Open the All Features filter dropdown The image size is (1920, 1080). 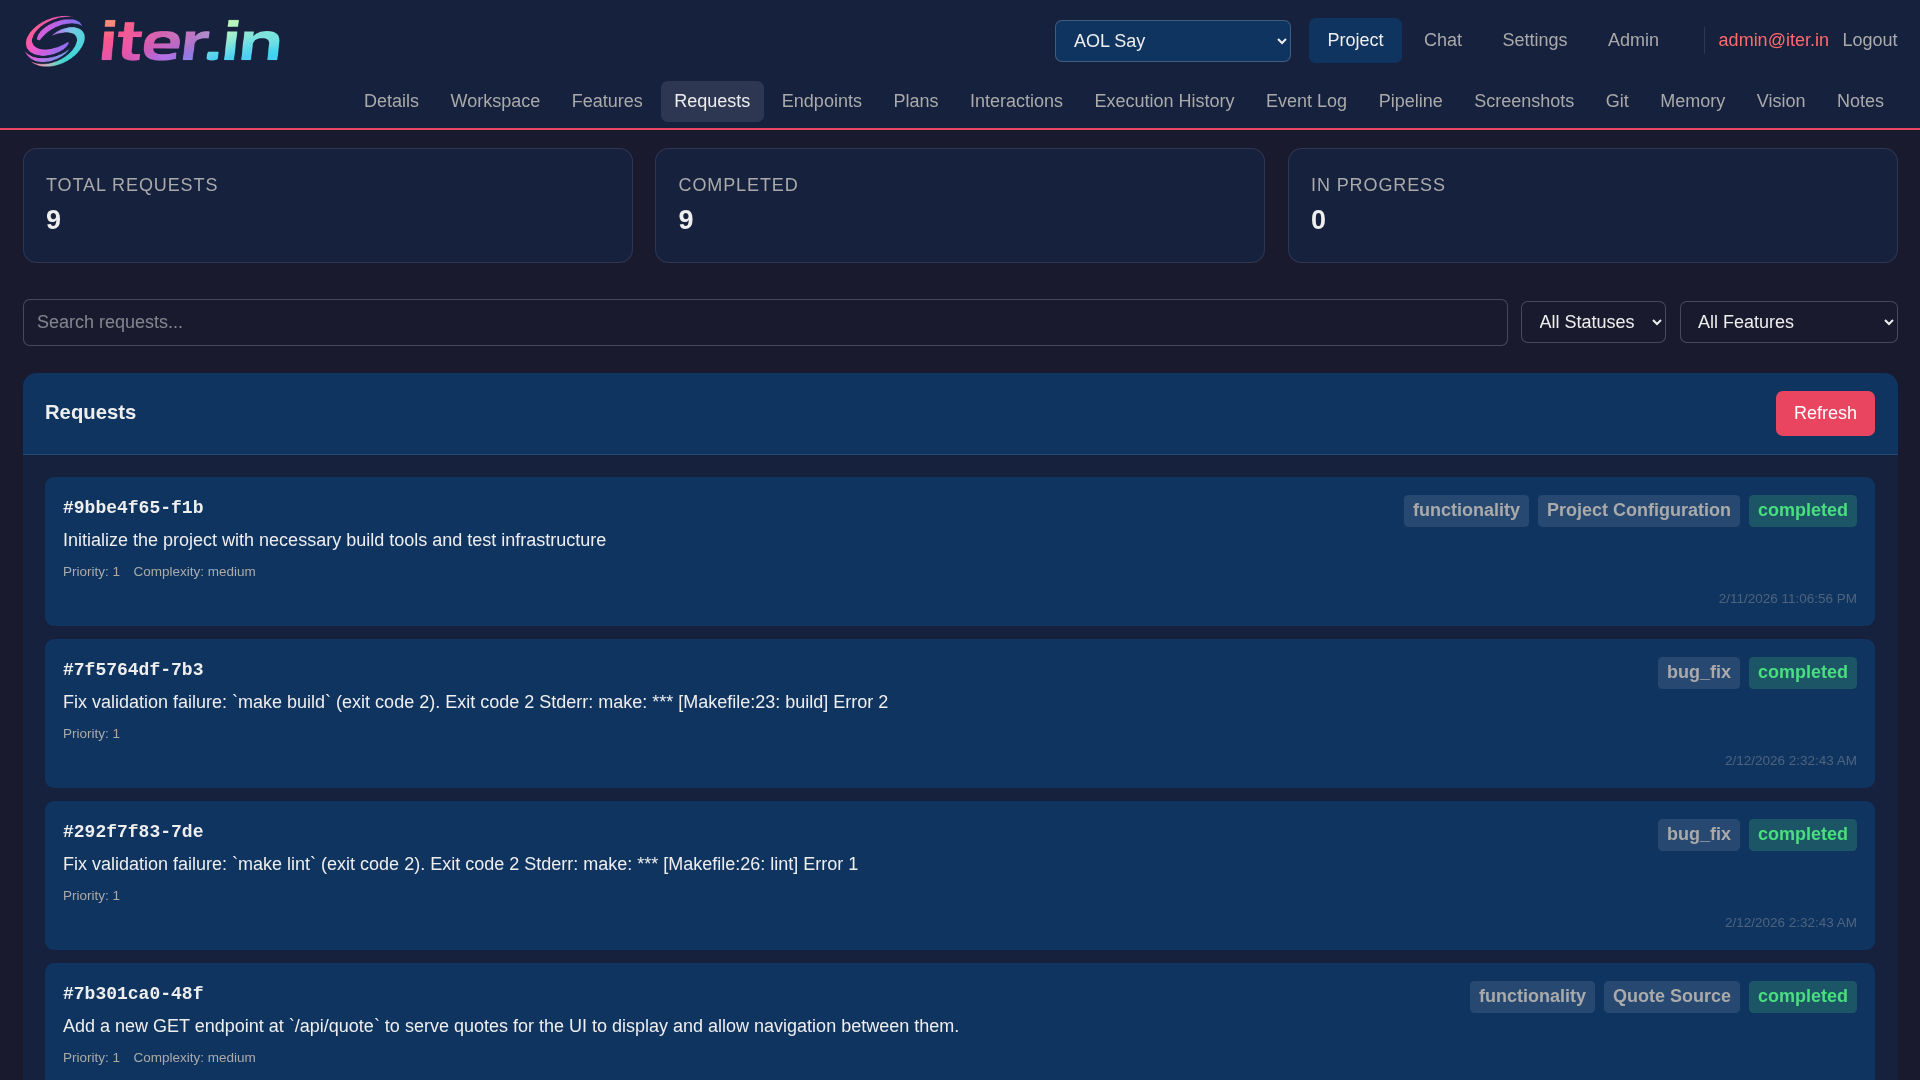1788,322
